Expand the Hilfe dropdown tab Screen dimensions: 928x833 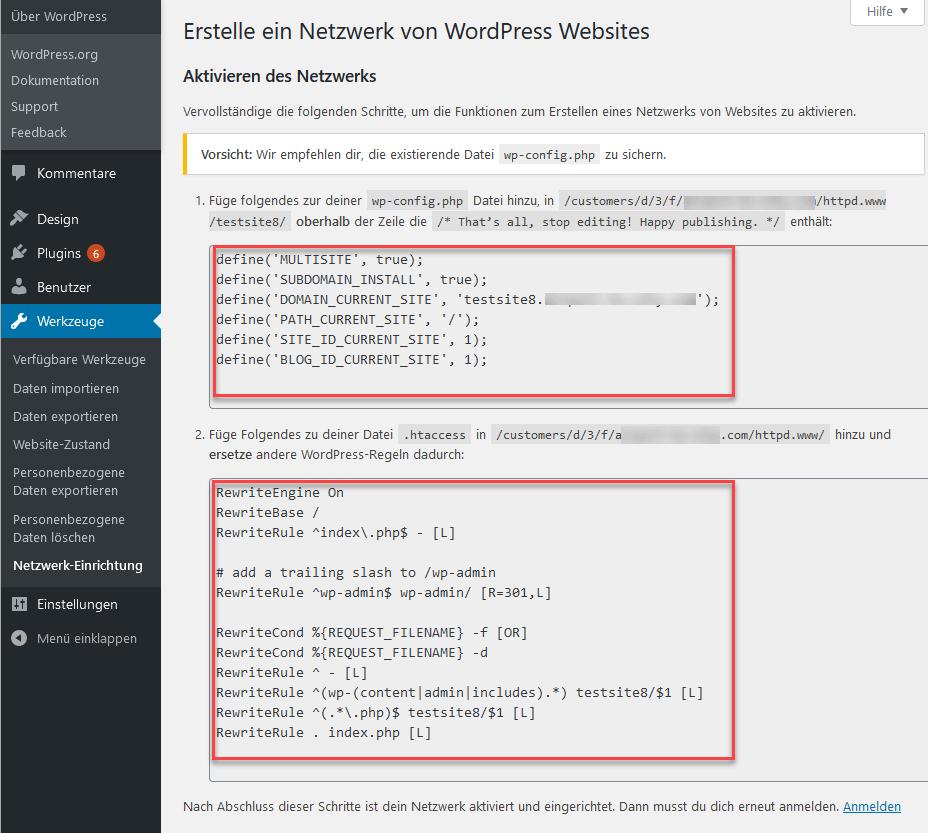click(887, 12)
